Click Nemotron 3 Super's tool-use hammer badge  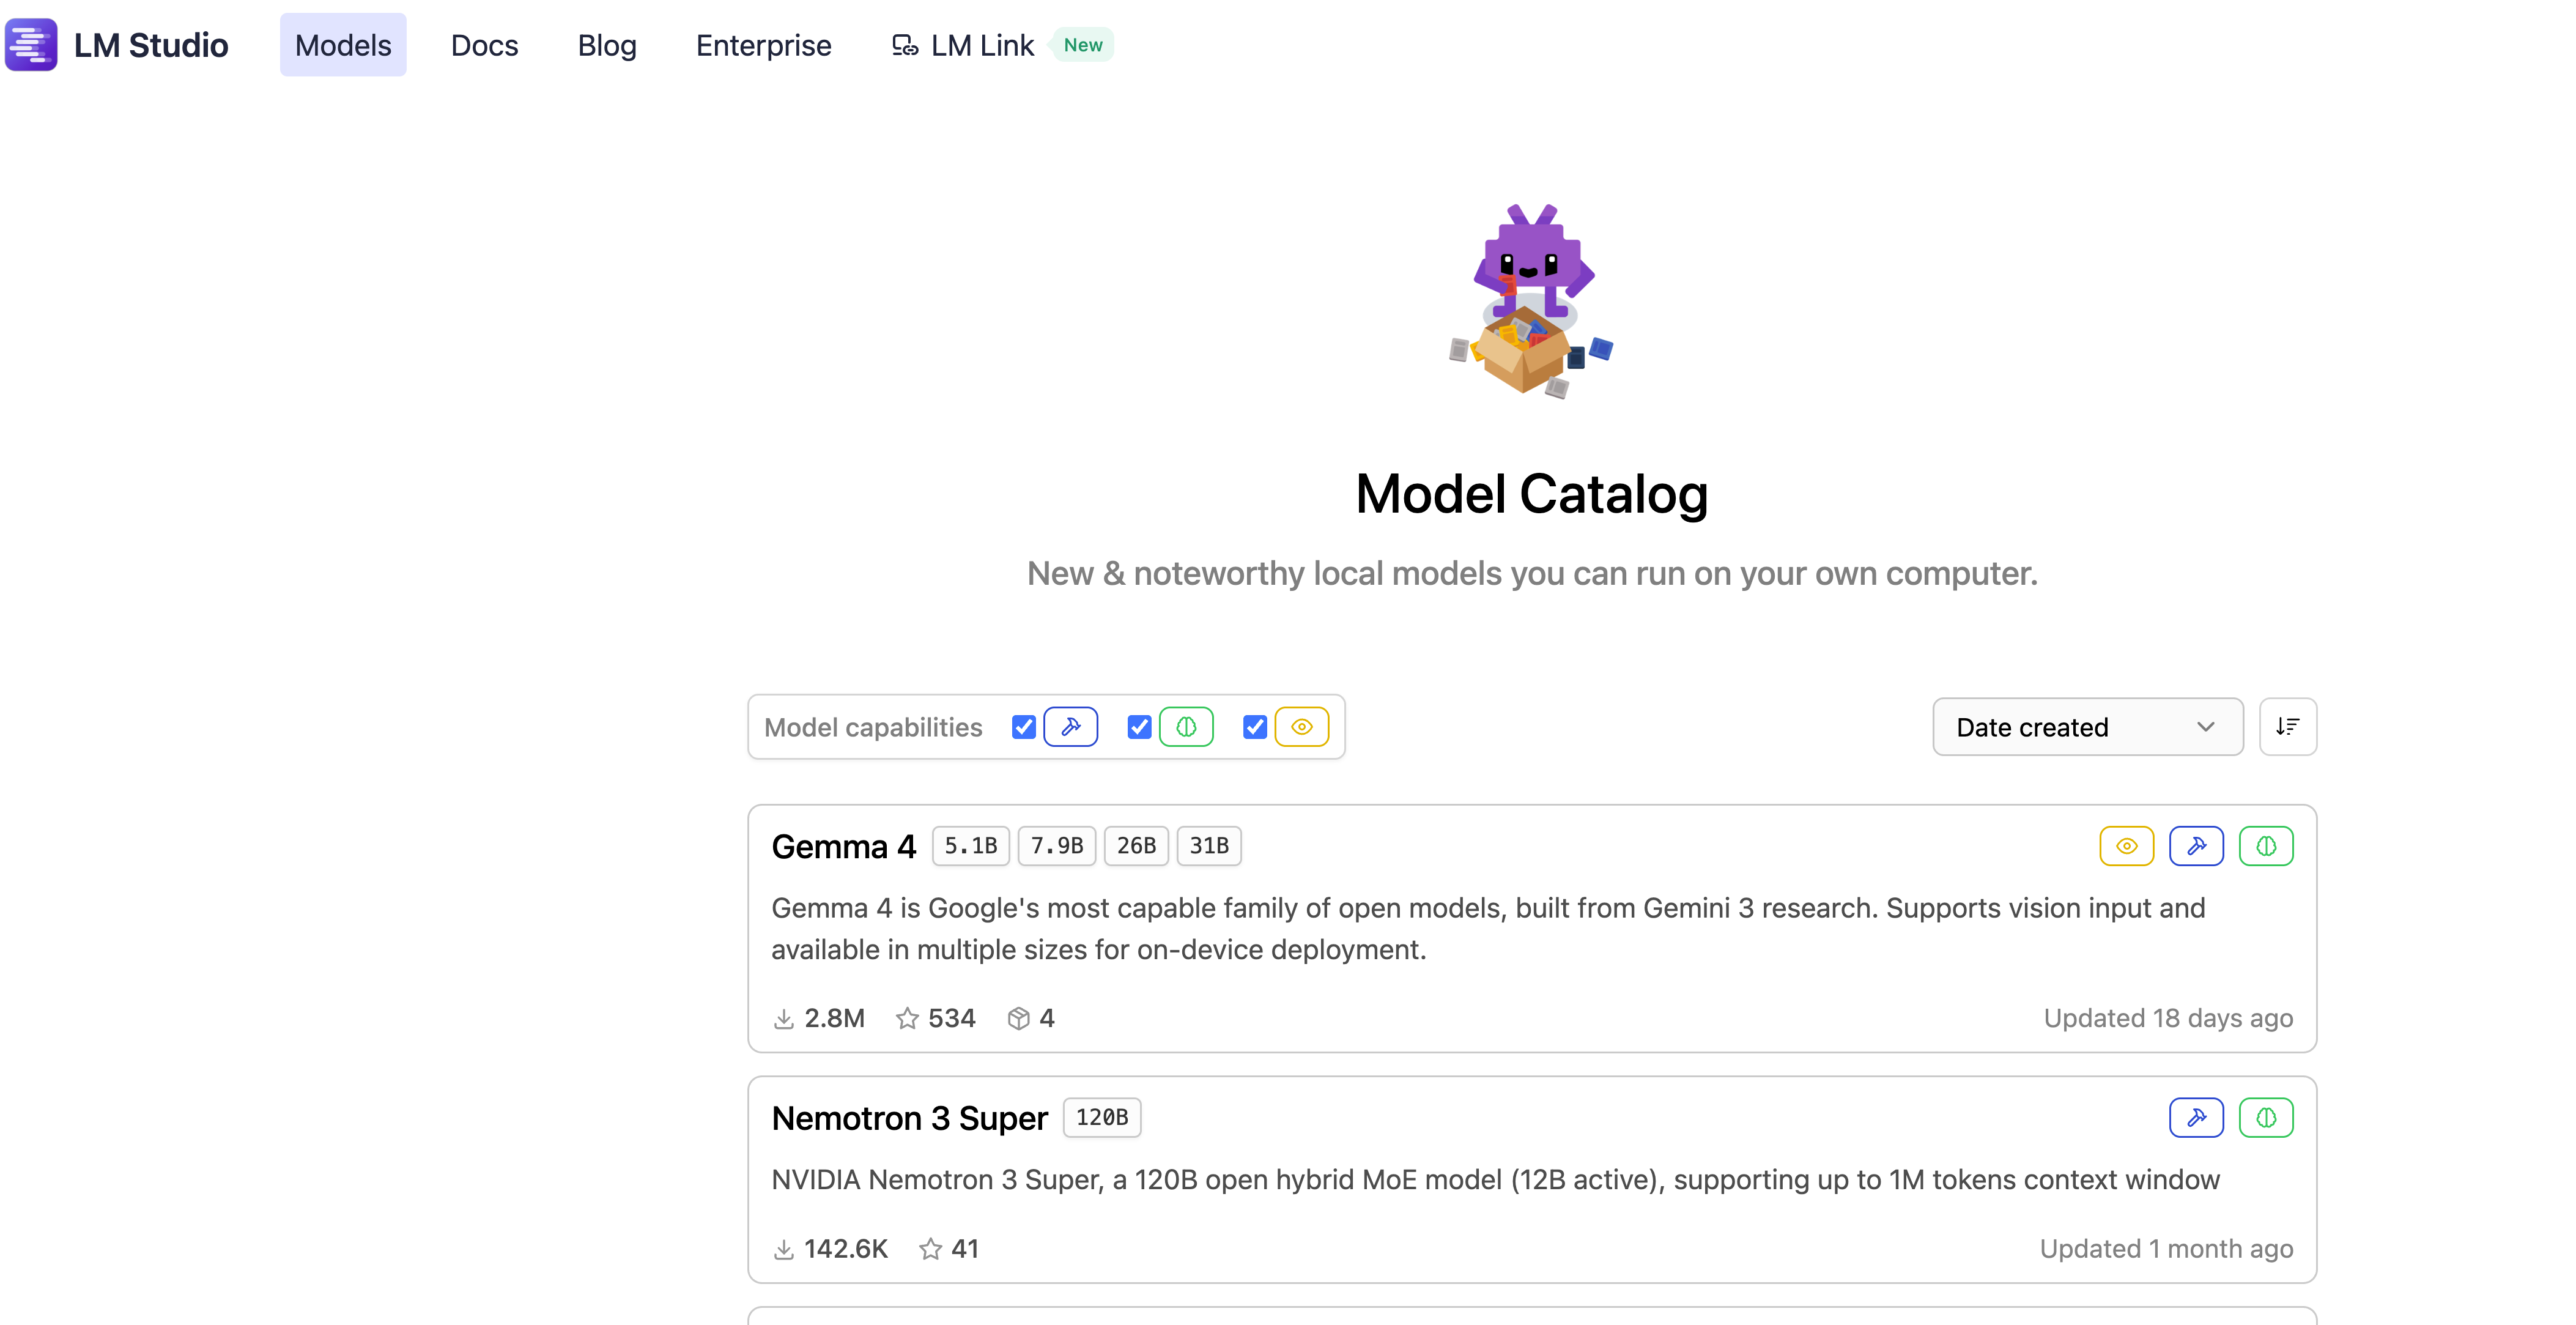coord(2197,1117)
